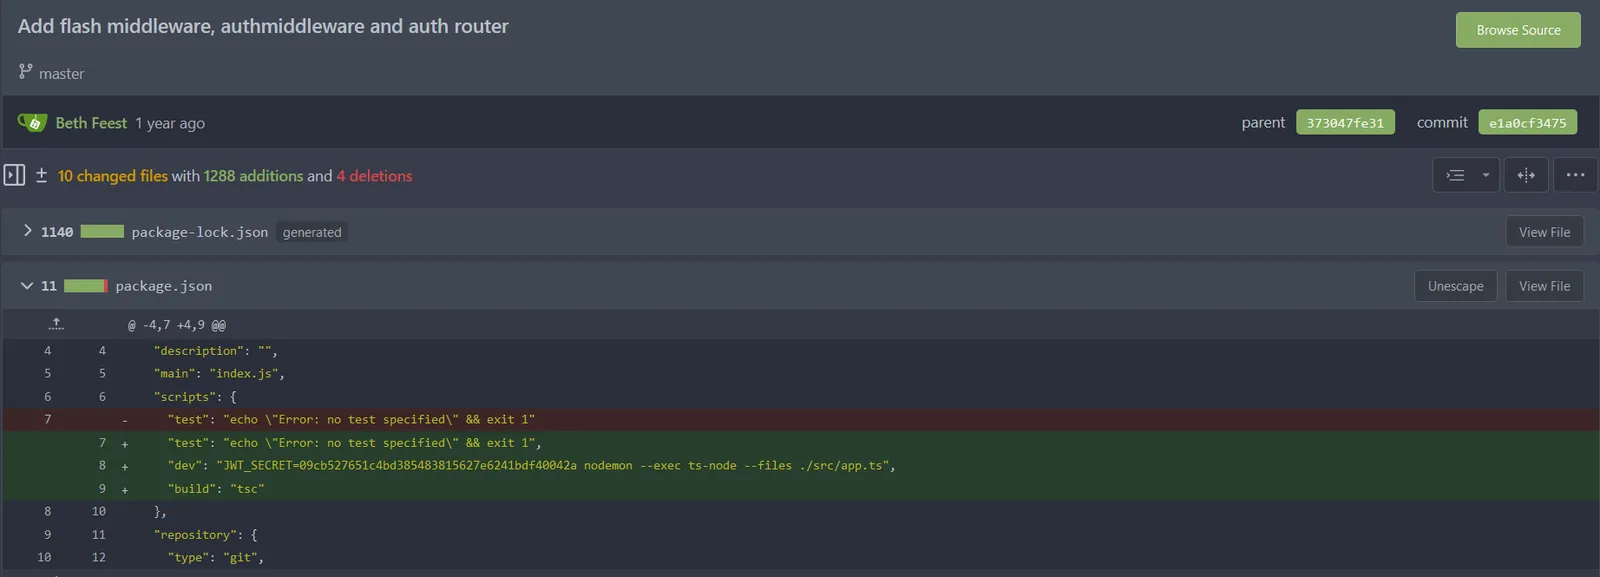Collapse the package.json file diff

coord(27,286)
